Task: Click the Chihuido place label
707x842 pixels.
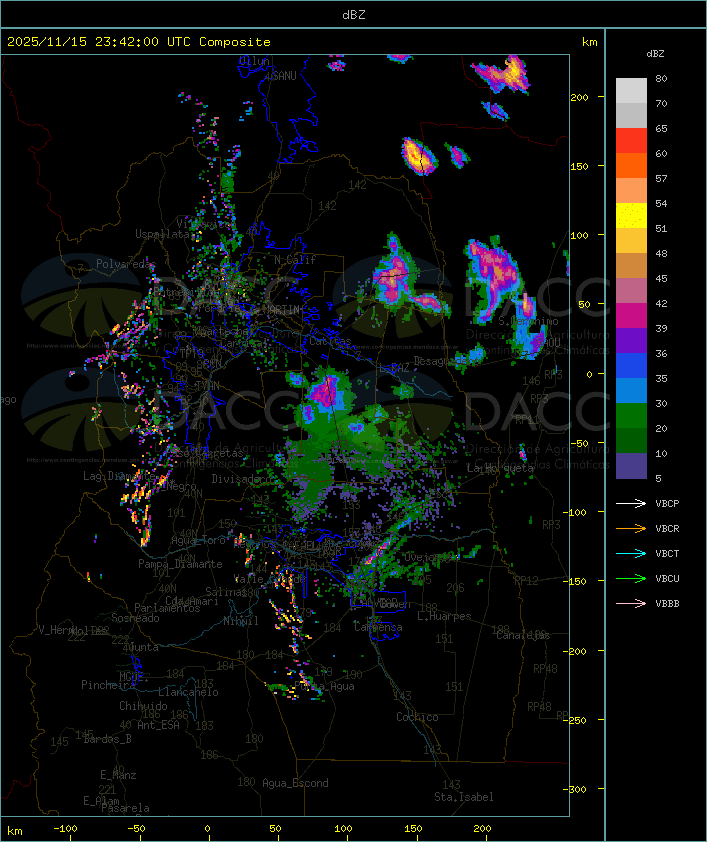Action: tap(143, 706)
